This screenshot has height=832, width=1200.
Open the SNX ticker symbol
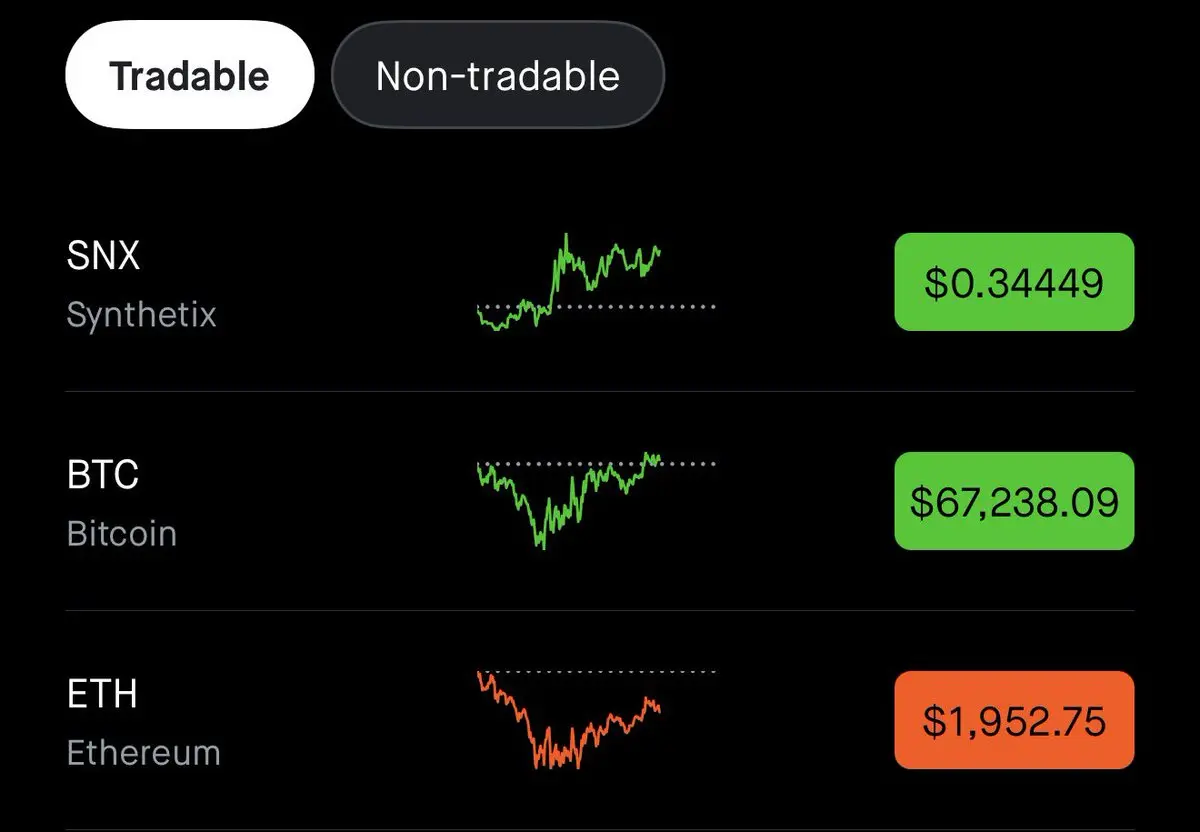[x=103, y=256]
